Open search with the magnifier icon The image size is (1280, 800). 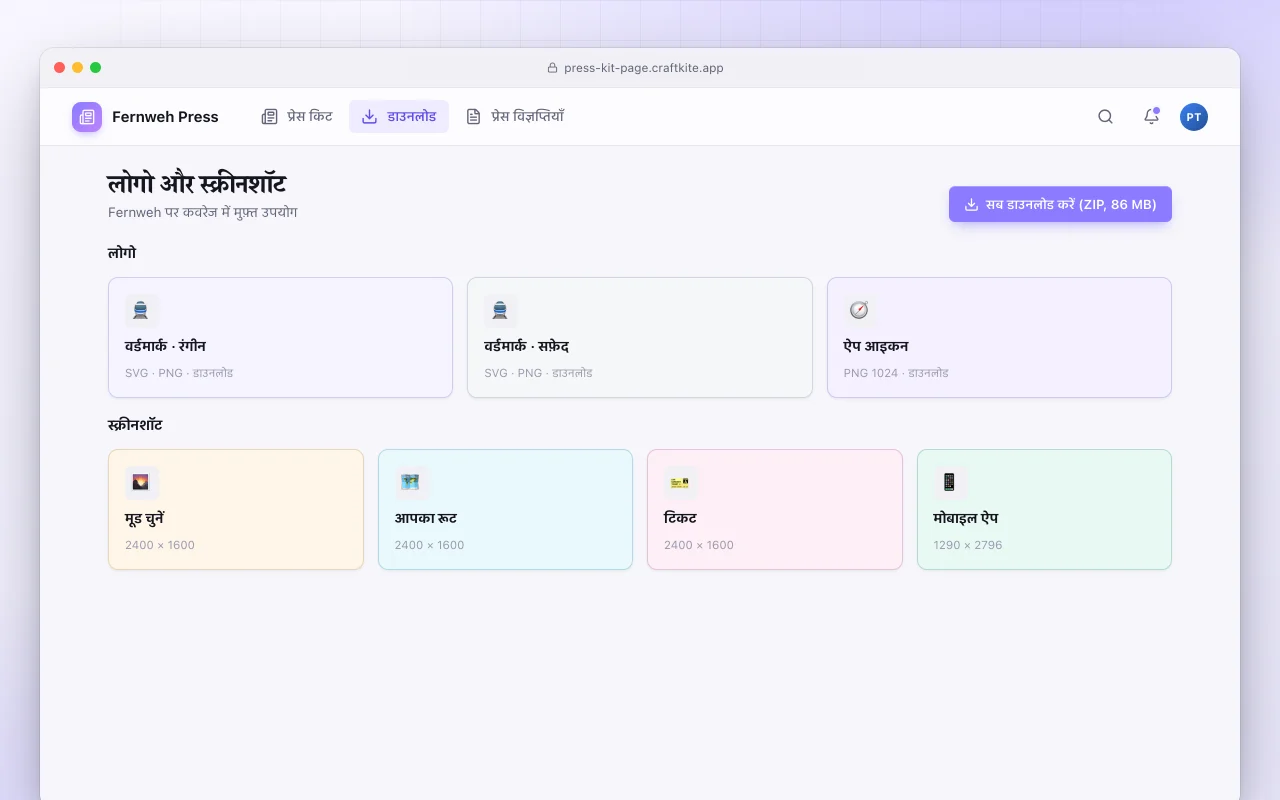(1105, 117)
